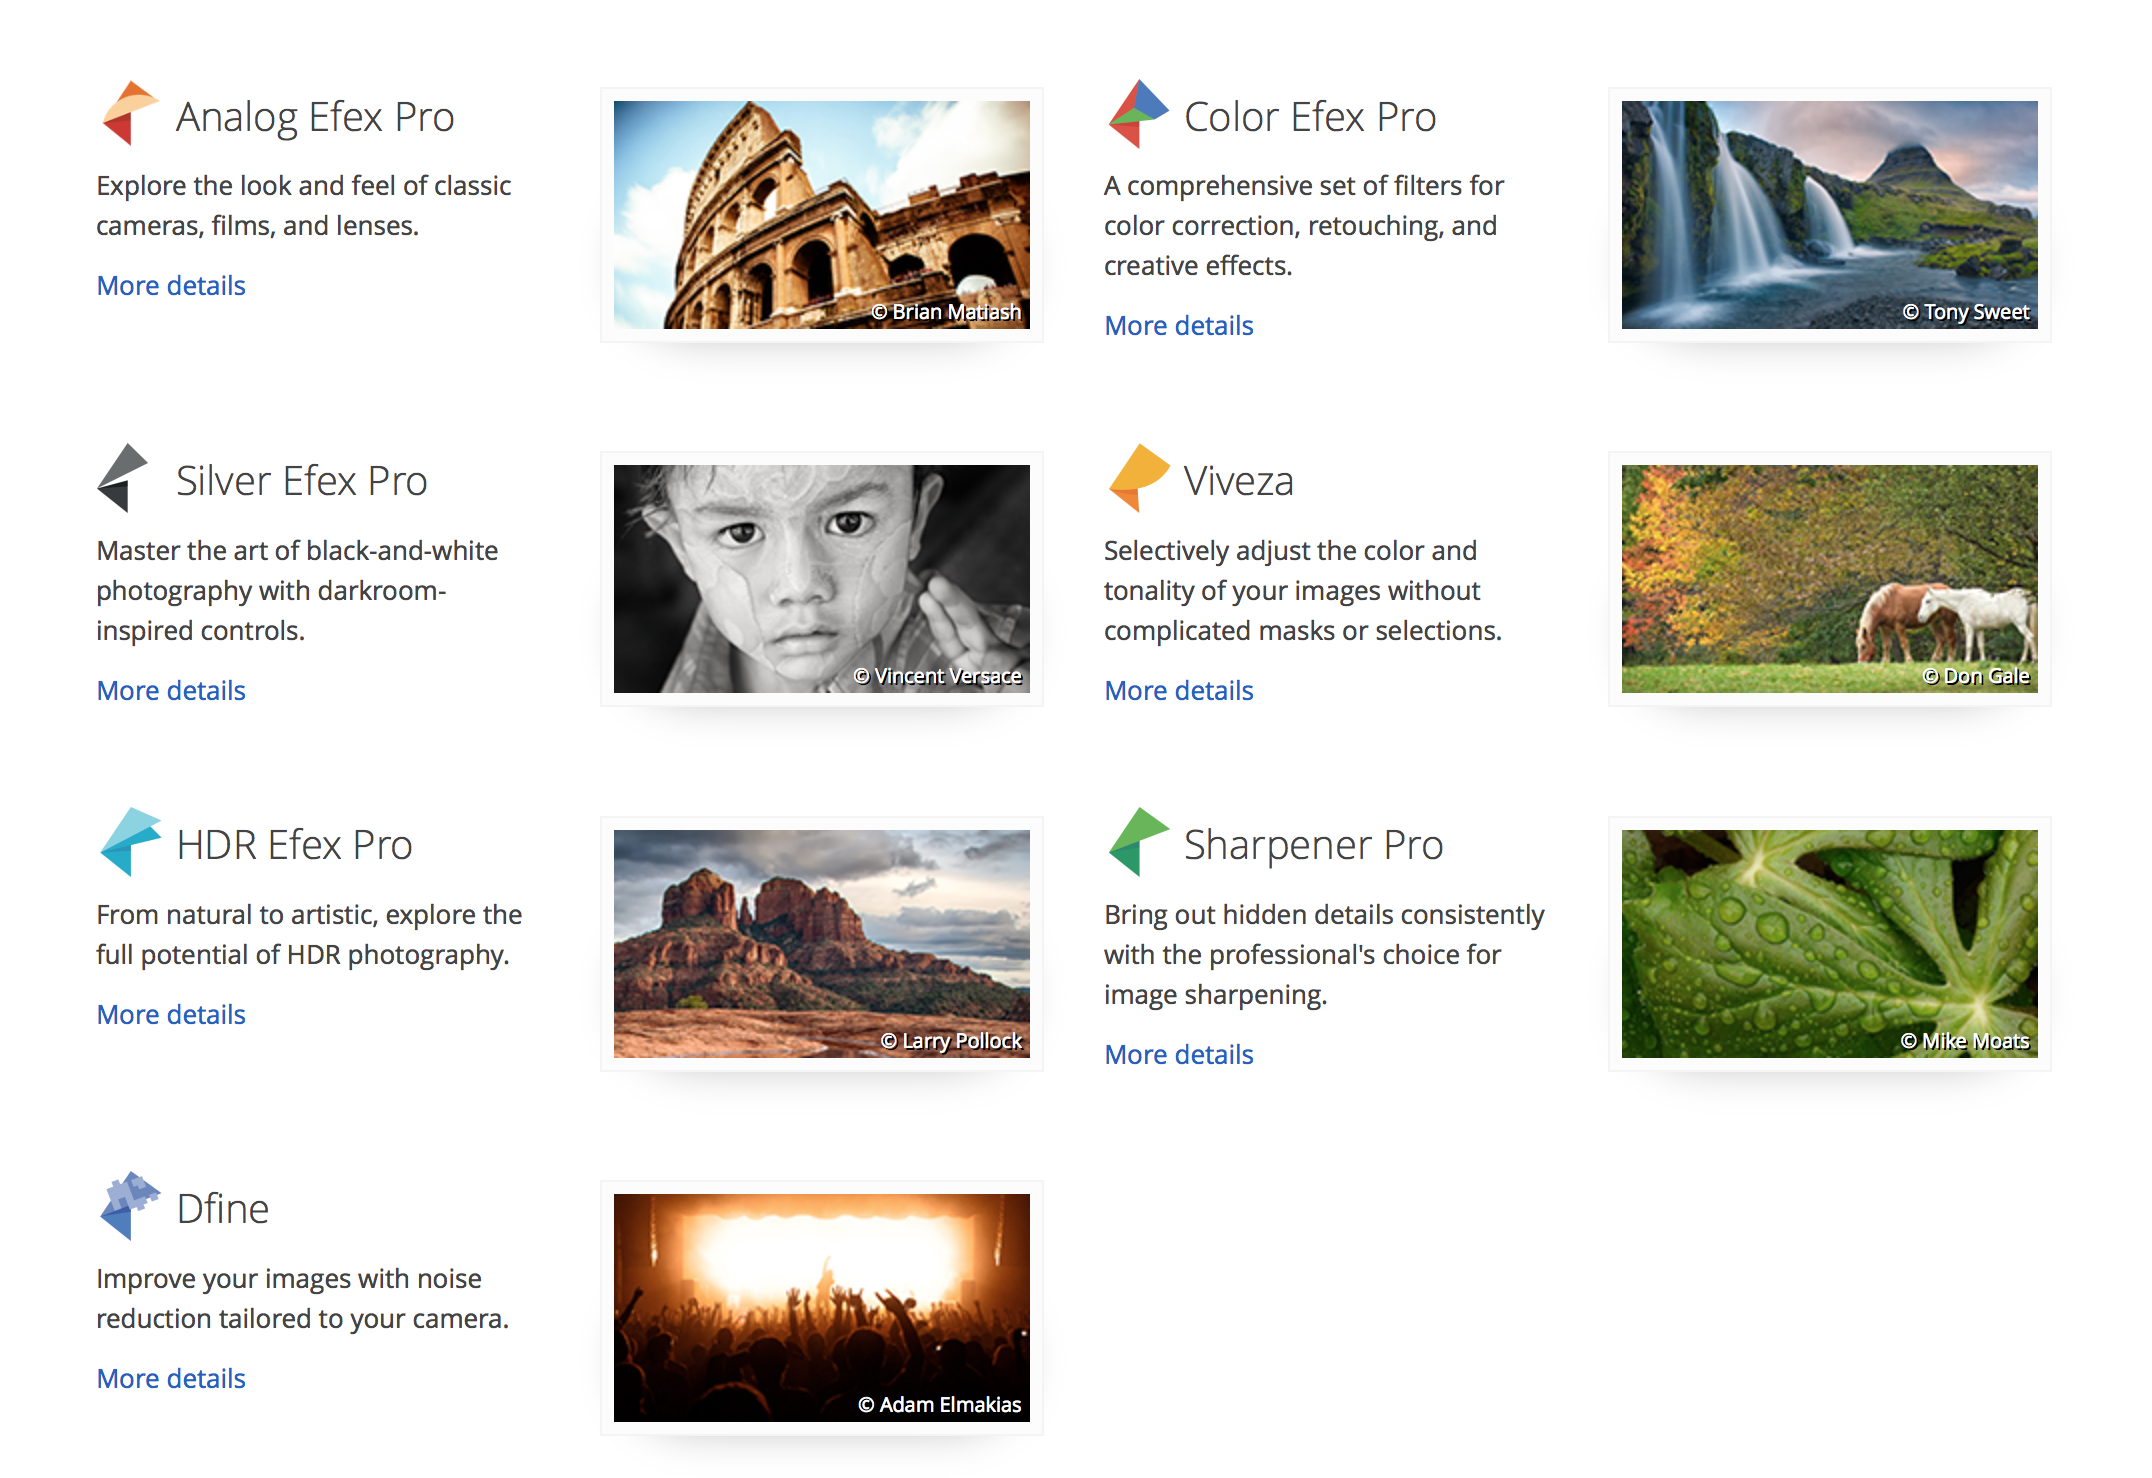Open More details under Silver Efex Pro
Screen dimensions: 2152x1478
(171, 691)
